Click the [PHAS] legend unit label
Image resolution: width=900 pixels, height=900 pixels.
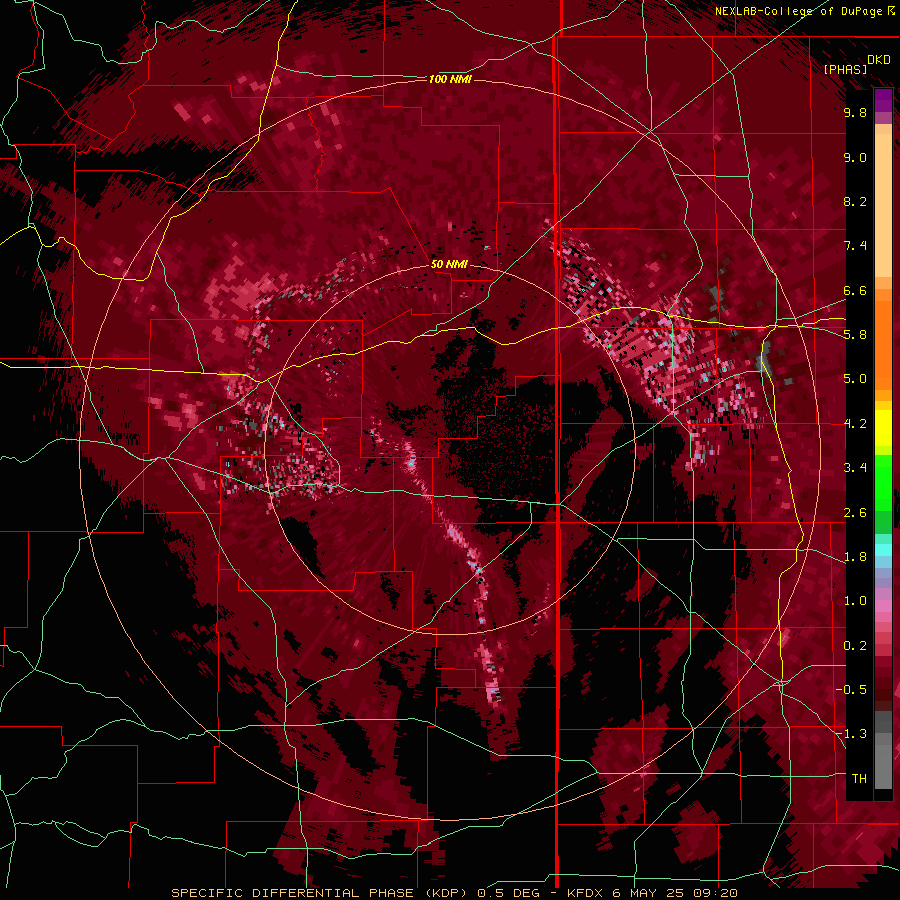(x=845, y=70)
